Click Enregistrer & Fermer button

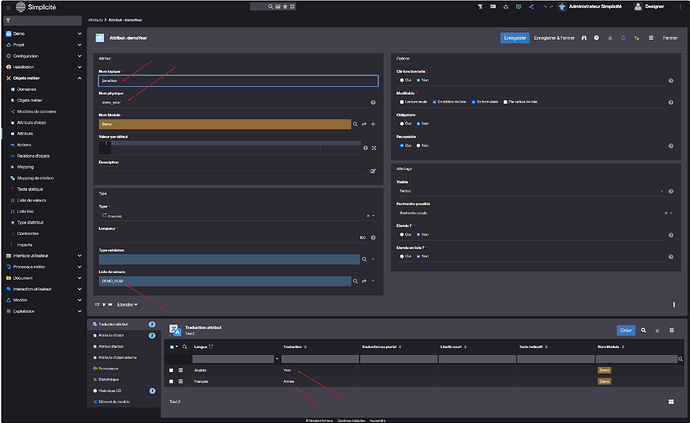[554, 38]
